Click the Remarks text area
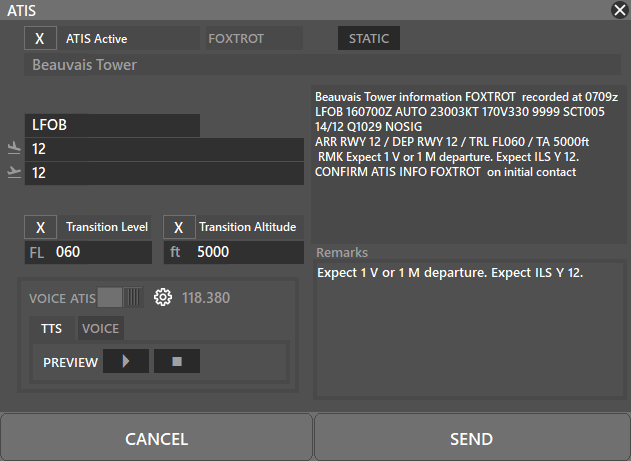This screenshot has height=461, width=631. tap(469, 330)
